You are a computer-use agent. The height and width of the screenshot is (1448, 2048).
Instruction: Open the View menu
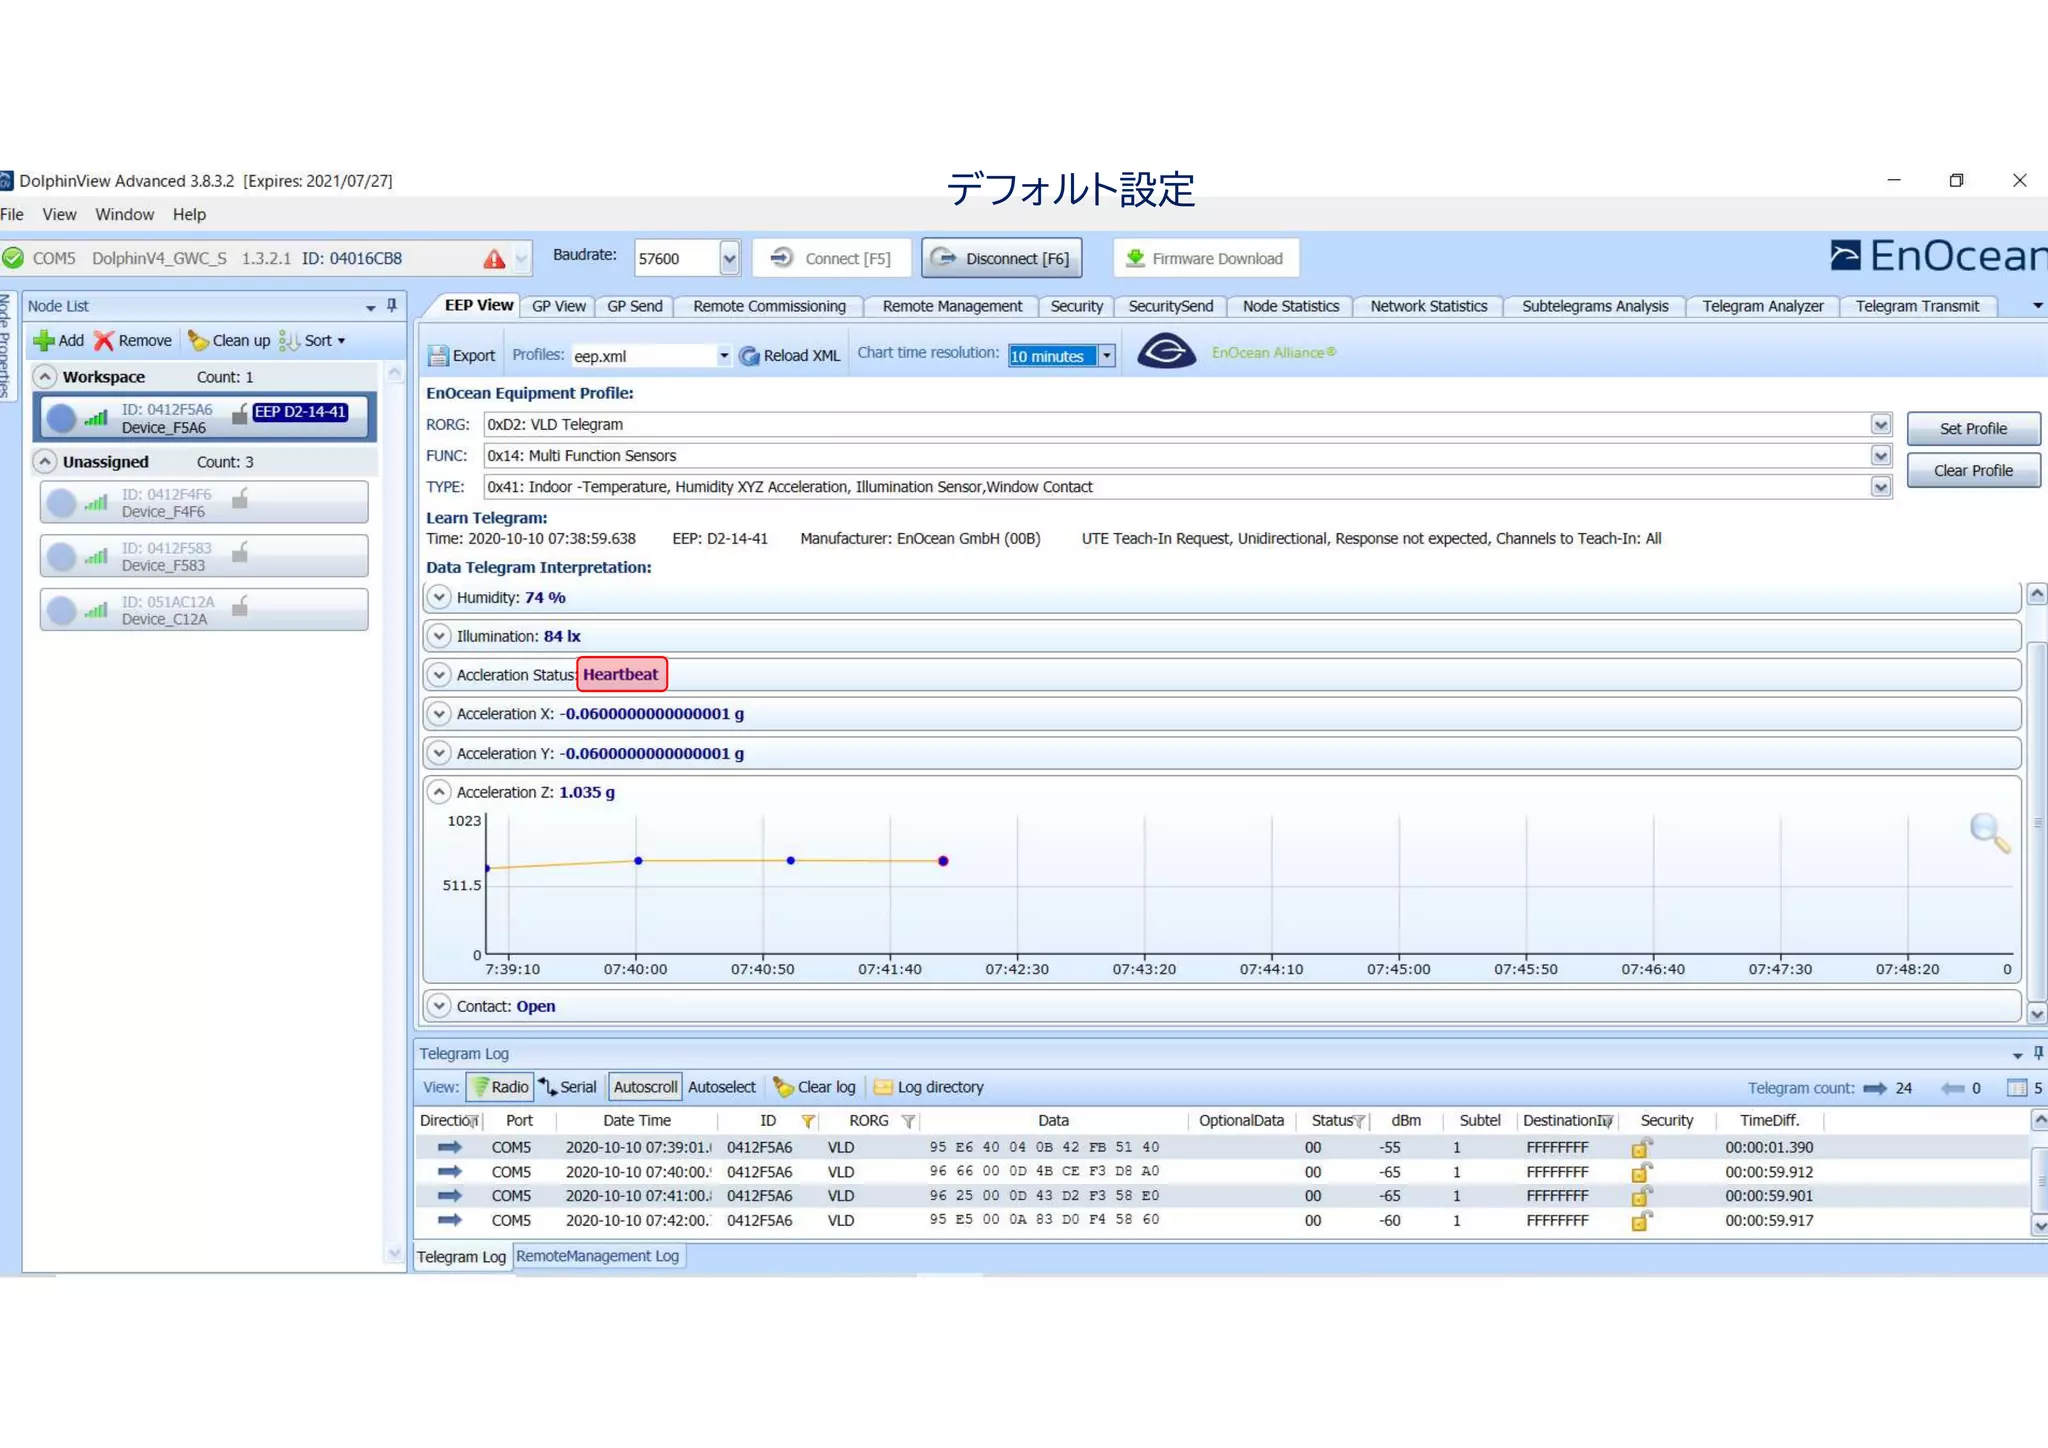tap(59, 215)
